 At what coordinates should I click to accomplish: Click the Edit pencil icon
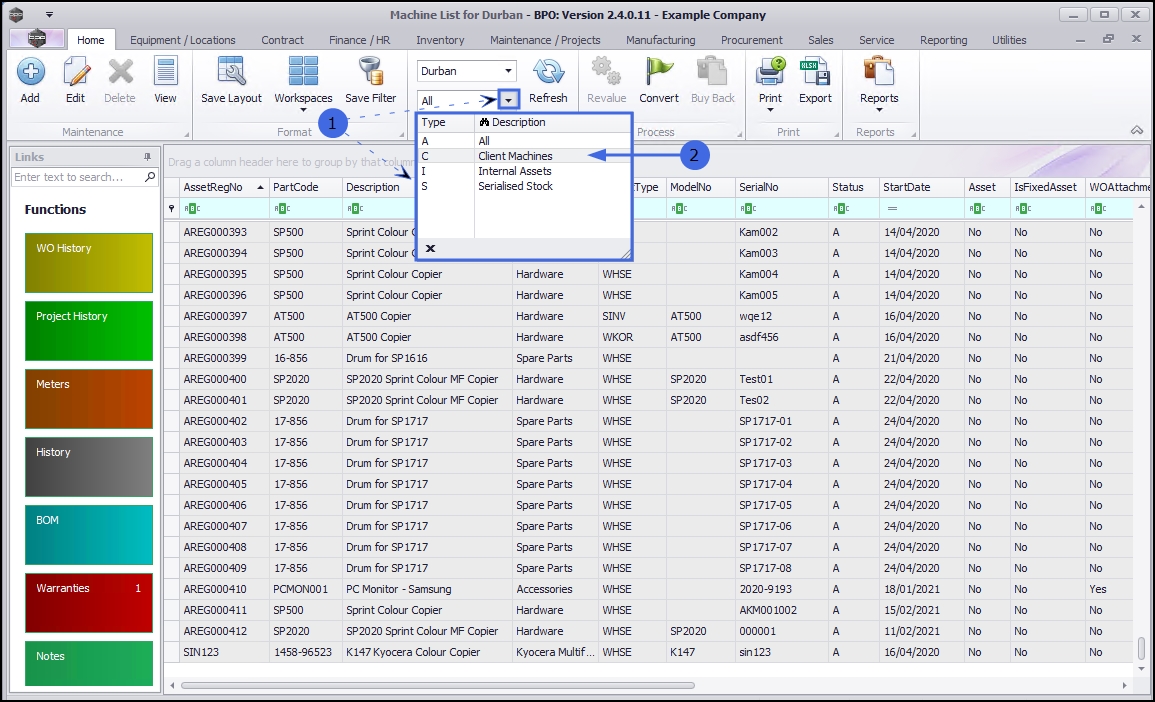click(x=76, y=74)
